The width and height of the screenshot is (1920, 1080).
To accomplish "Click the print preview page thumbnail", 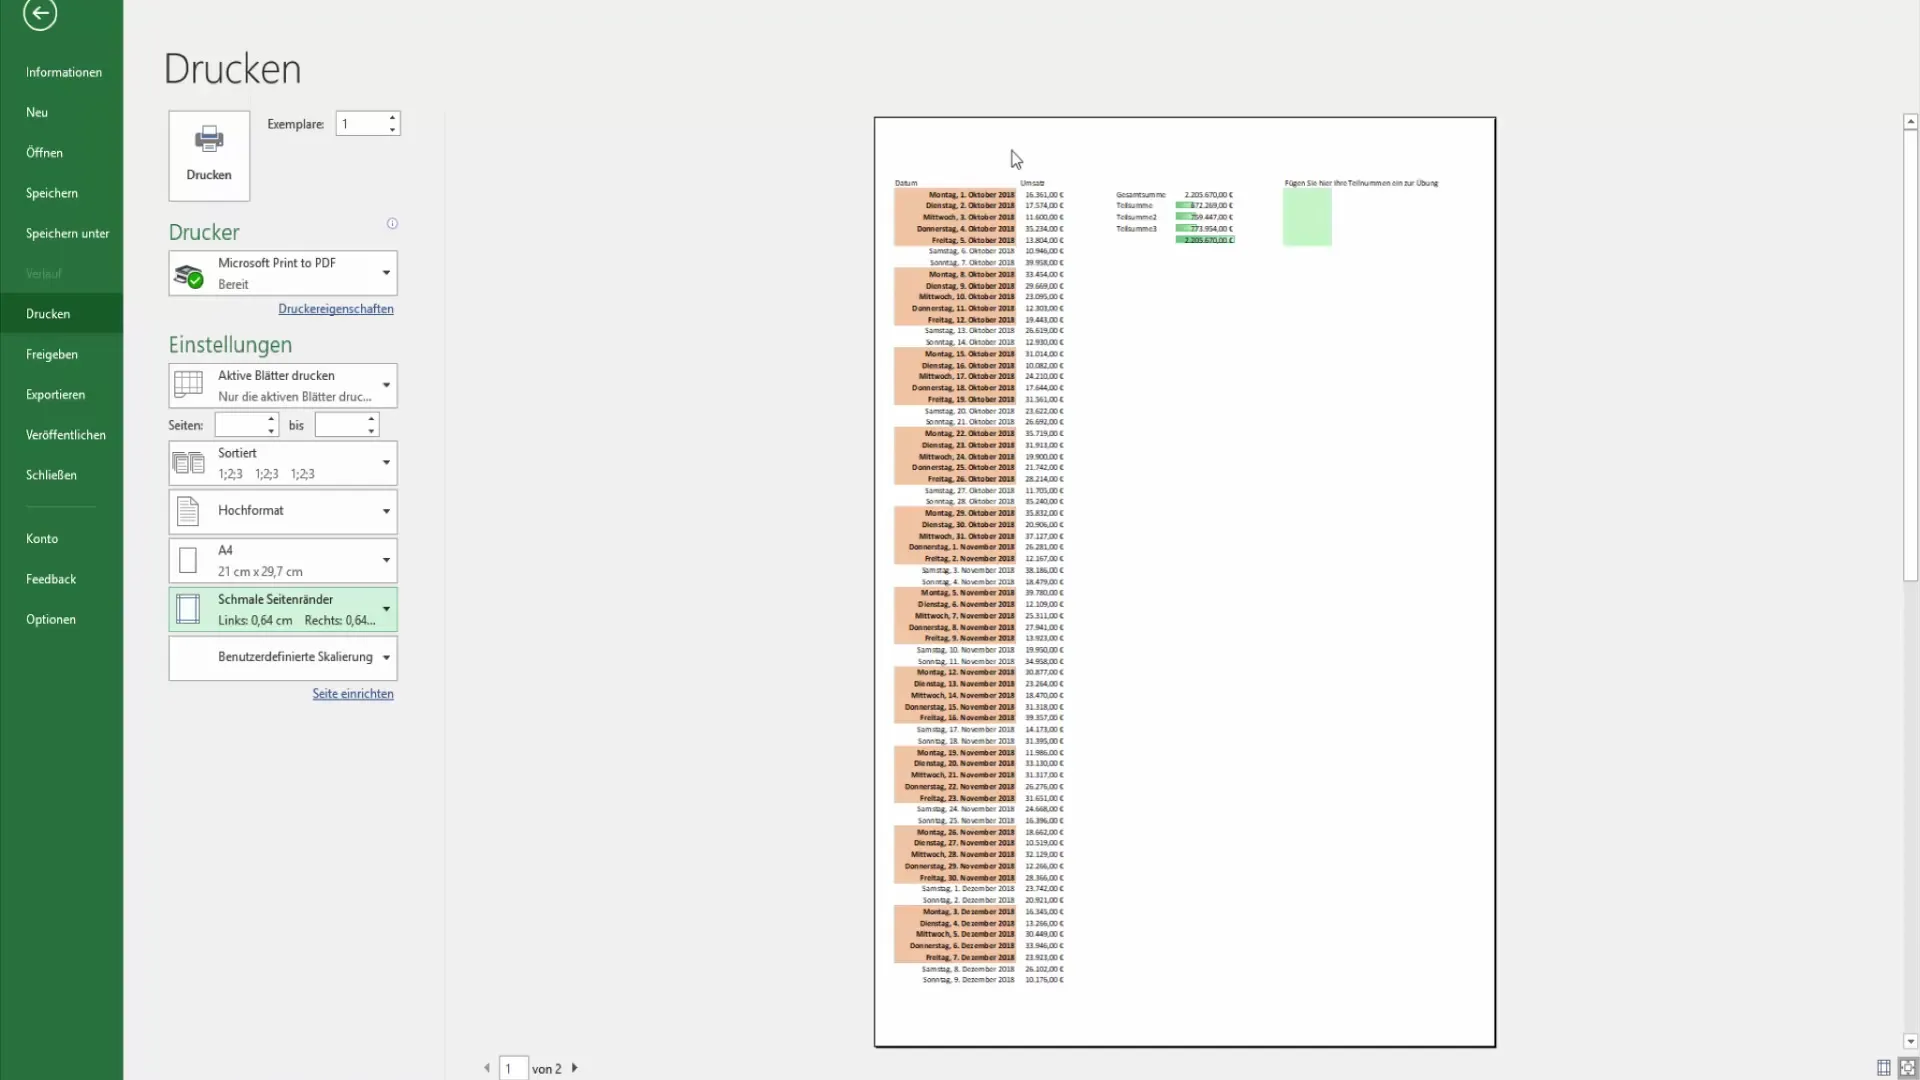I will [x=1185, y=582].
